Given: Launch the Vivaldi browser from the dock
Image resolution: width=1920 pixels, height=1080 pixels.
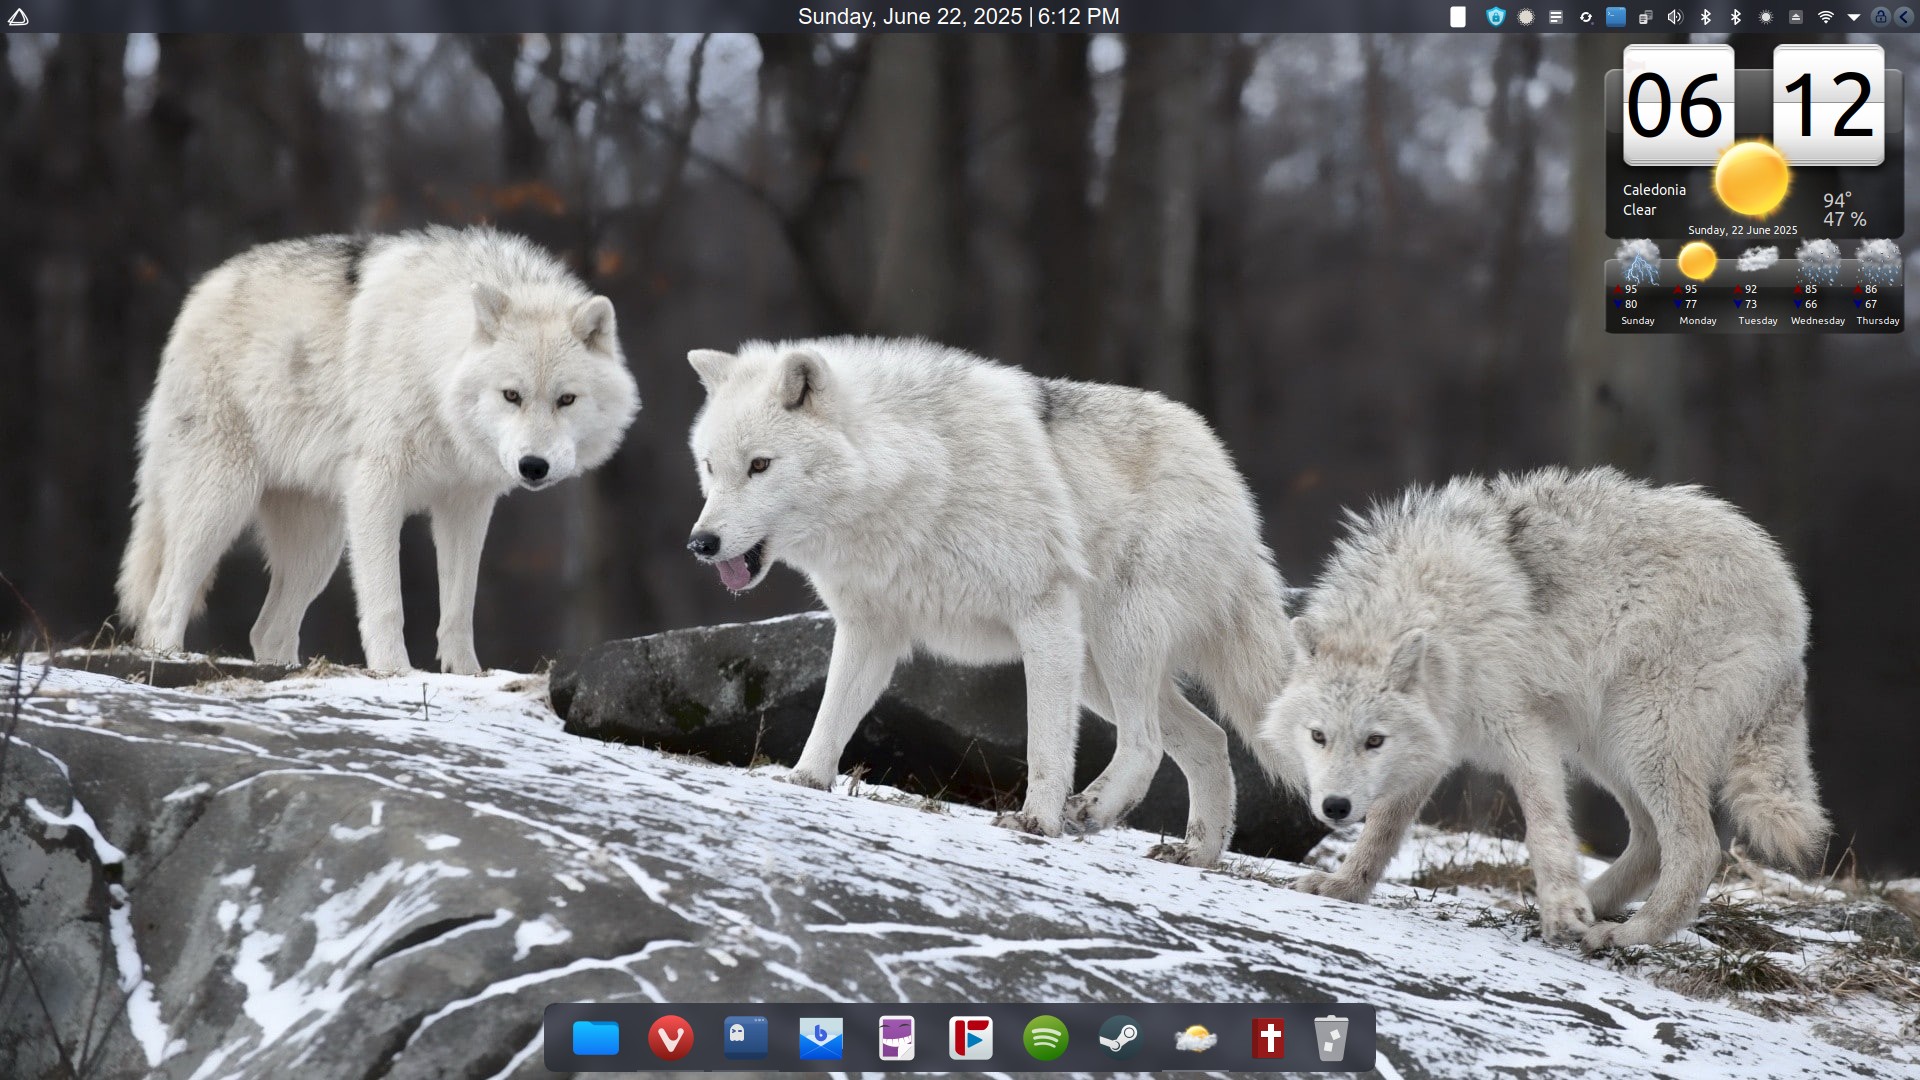Looking at the screenshot, I should [670, 1039].
